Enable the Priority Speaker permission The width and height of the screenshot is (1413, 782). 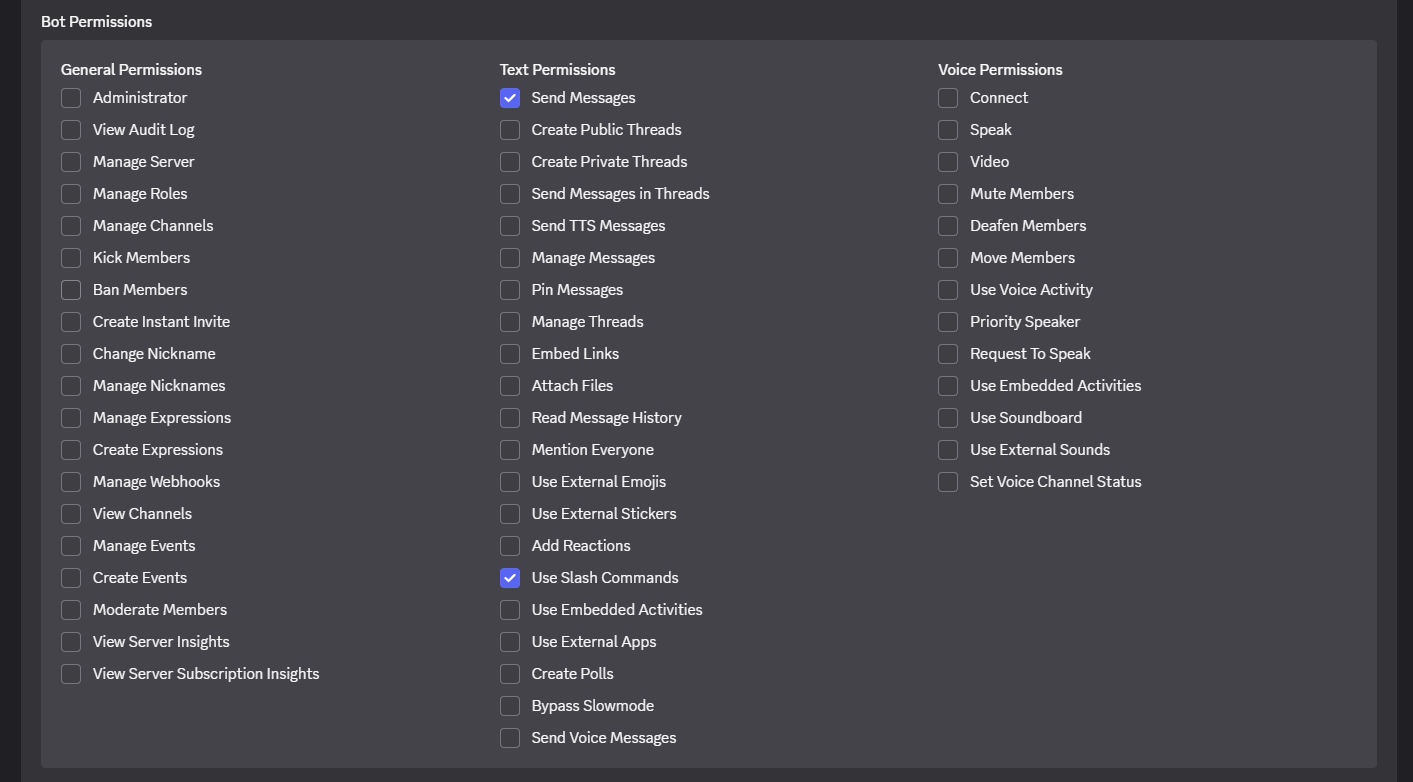pyautogui.click(x=947, y=321)
